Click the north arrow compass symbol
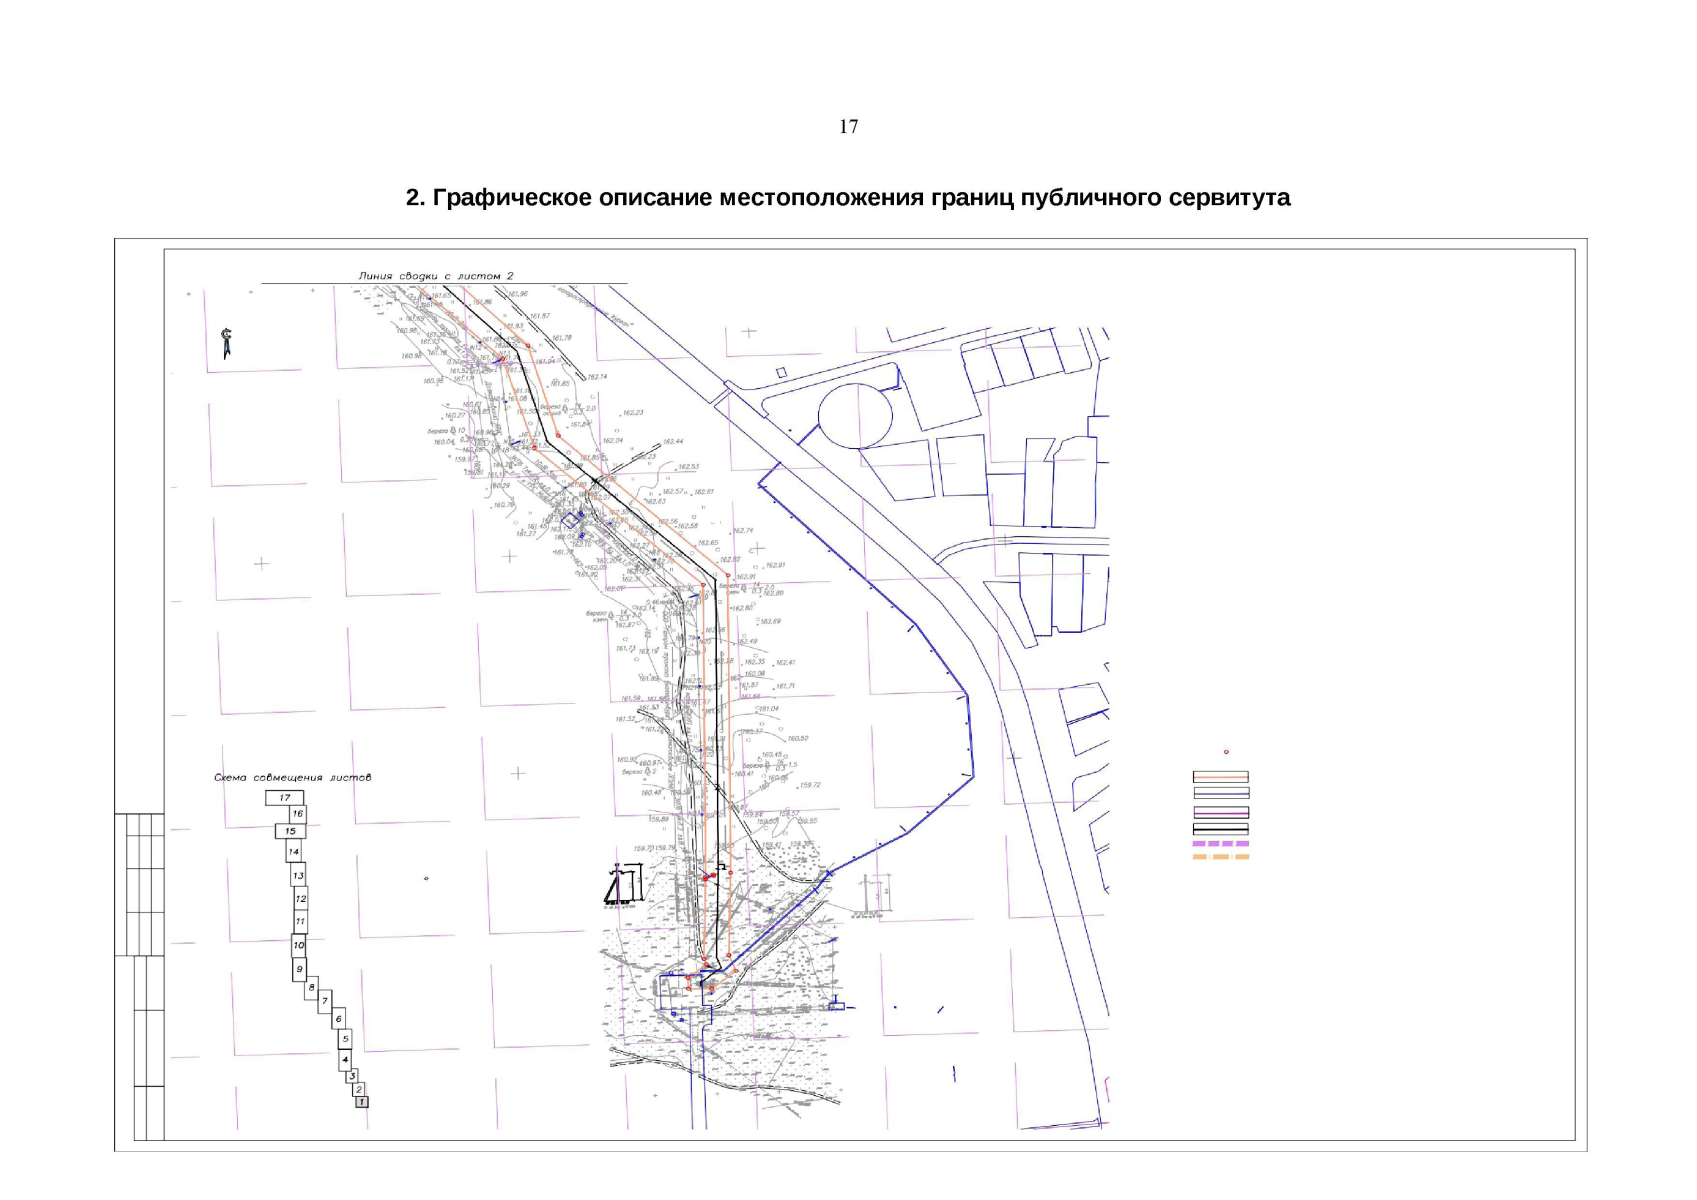 (x=227, y=343)
